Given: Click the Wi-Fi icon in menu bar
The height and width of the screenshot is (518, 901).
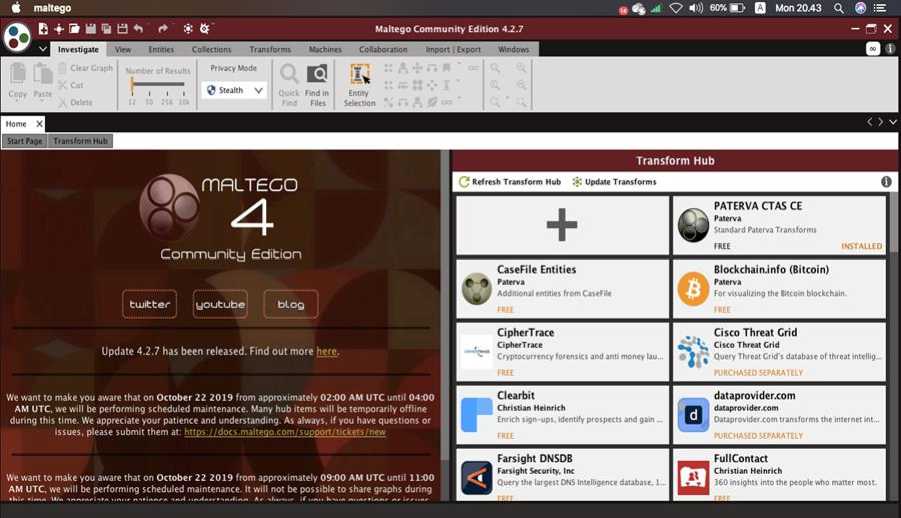Looking at the screenshot, I should pyautogui.click(x=676, y=8).
